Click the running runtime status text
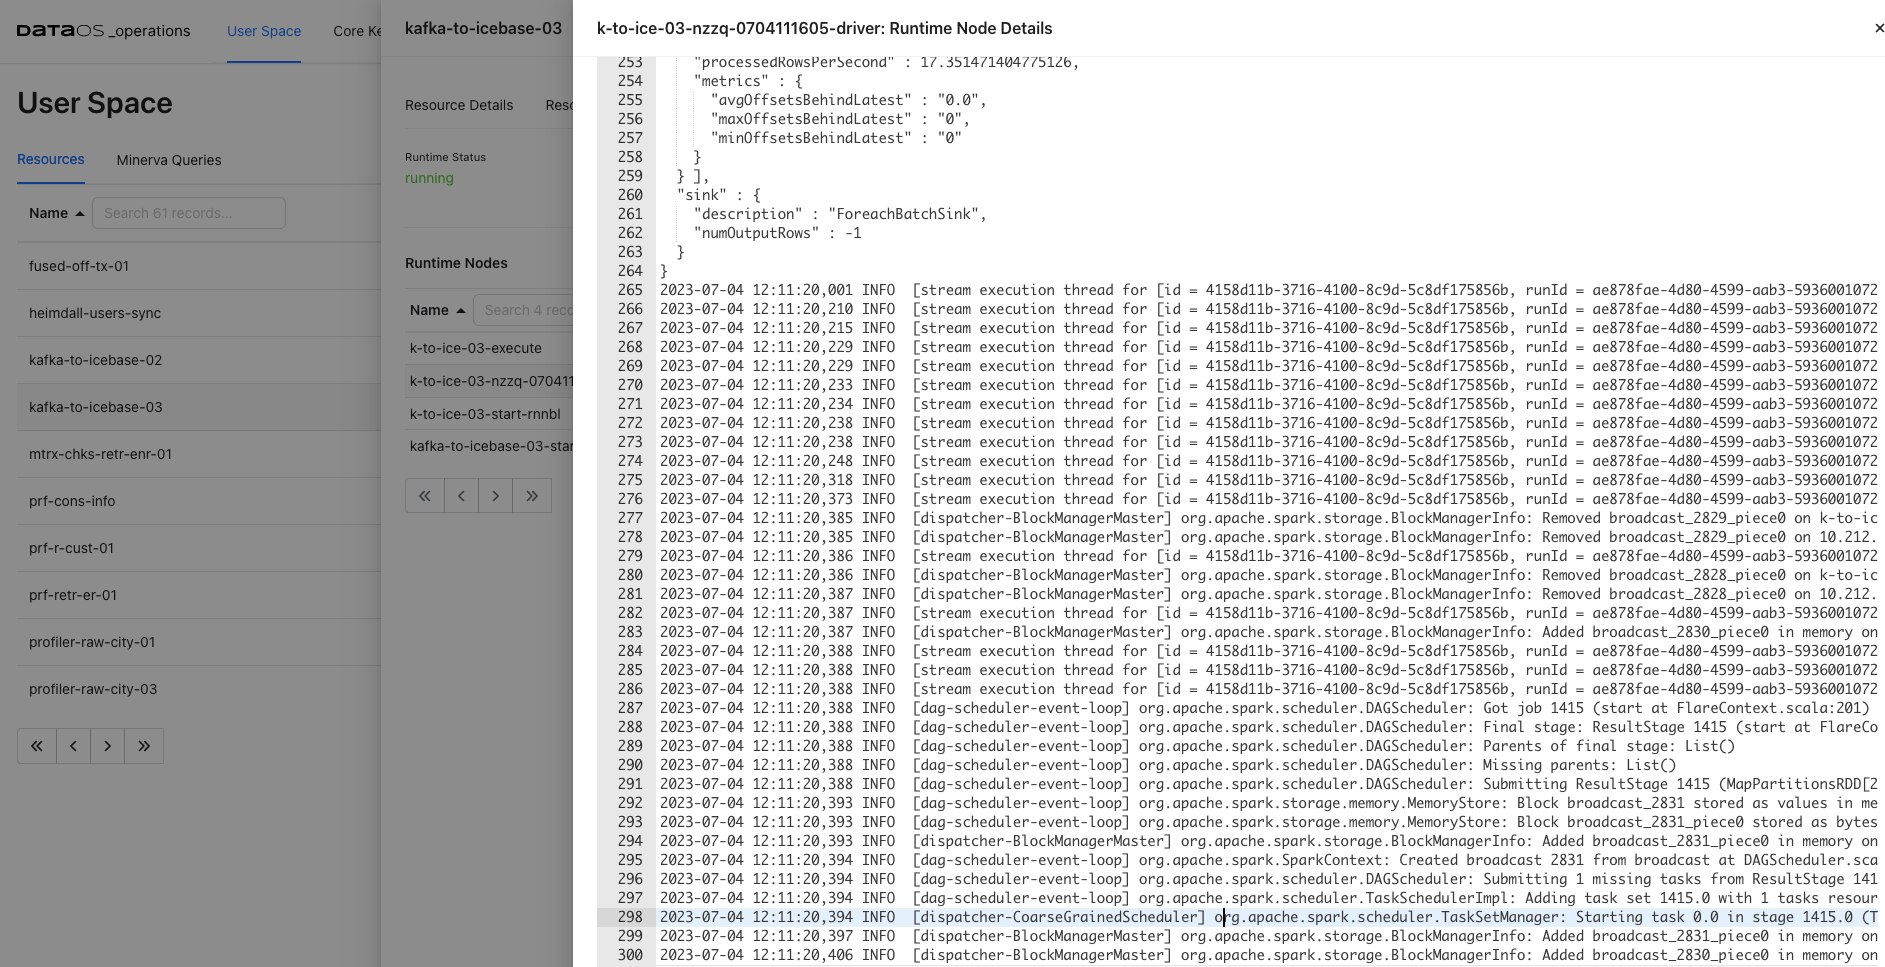1885x967 pixels. pyautogui.click(x=429, y=178)
